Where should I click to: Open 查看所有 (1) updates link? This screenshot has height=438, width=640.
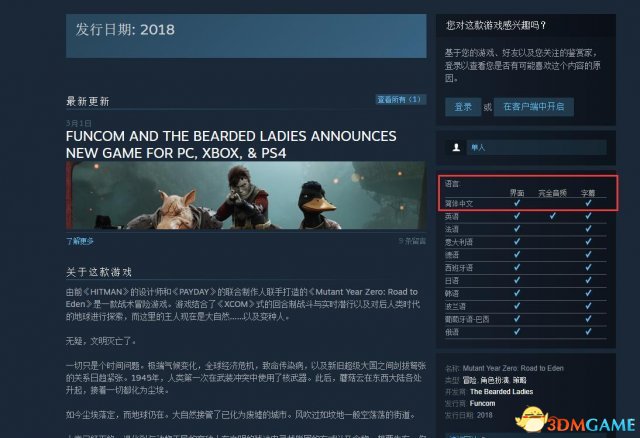[401, 100]
